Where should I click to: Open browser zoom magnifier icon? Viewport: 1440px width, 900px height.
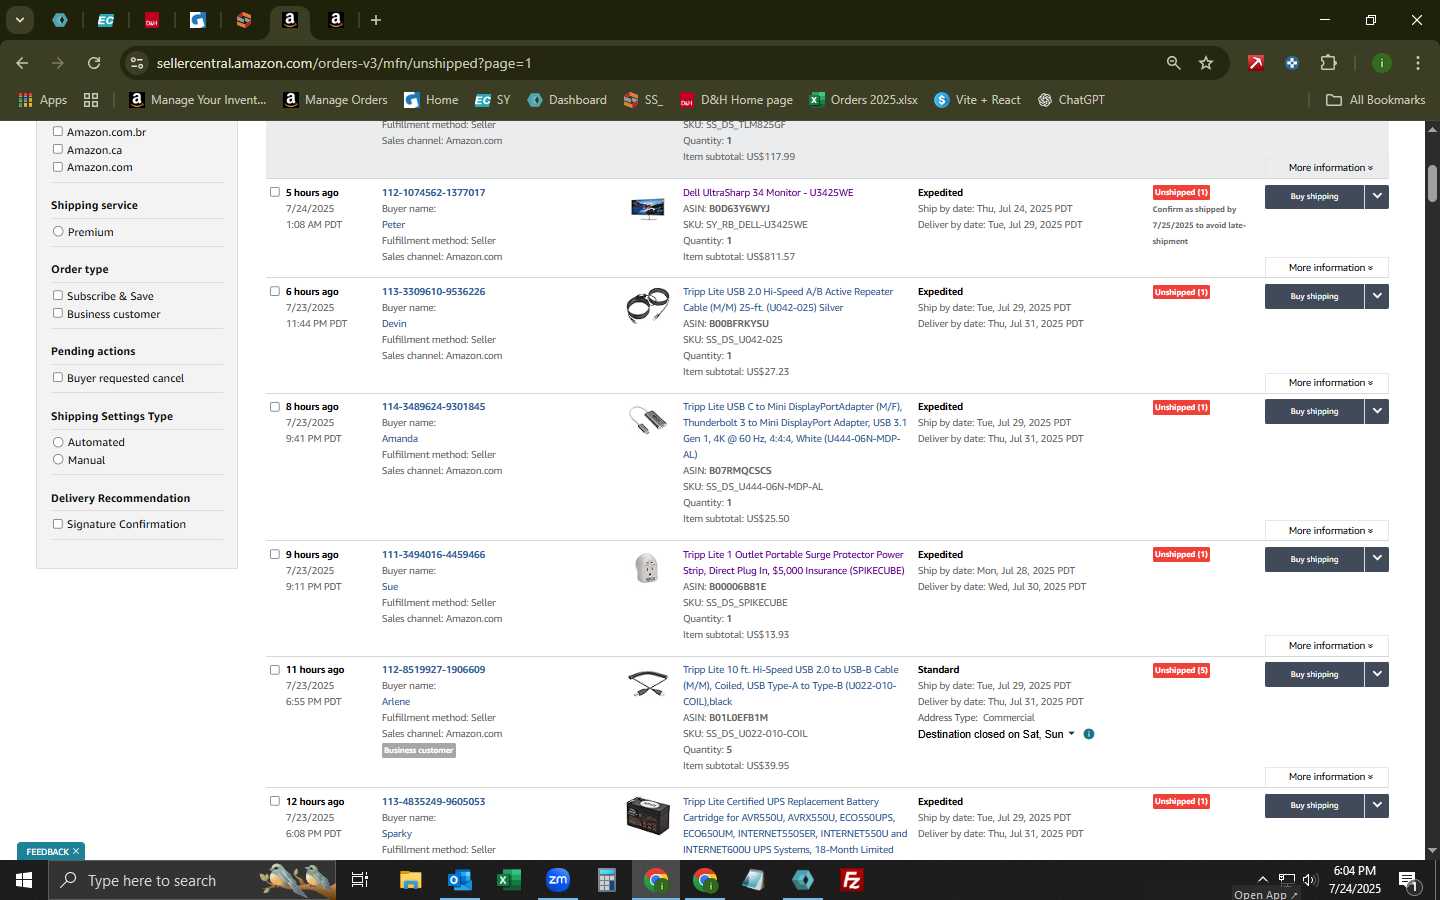coord(1173,63)
